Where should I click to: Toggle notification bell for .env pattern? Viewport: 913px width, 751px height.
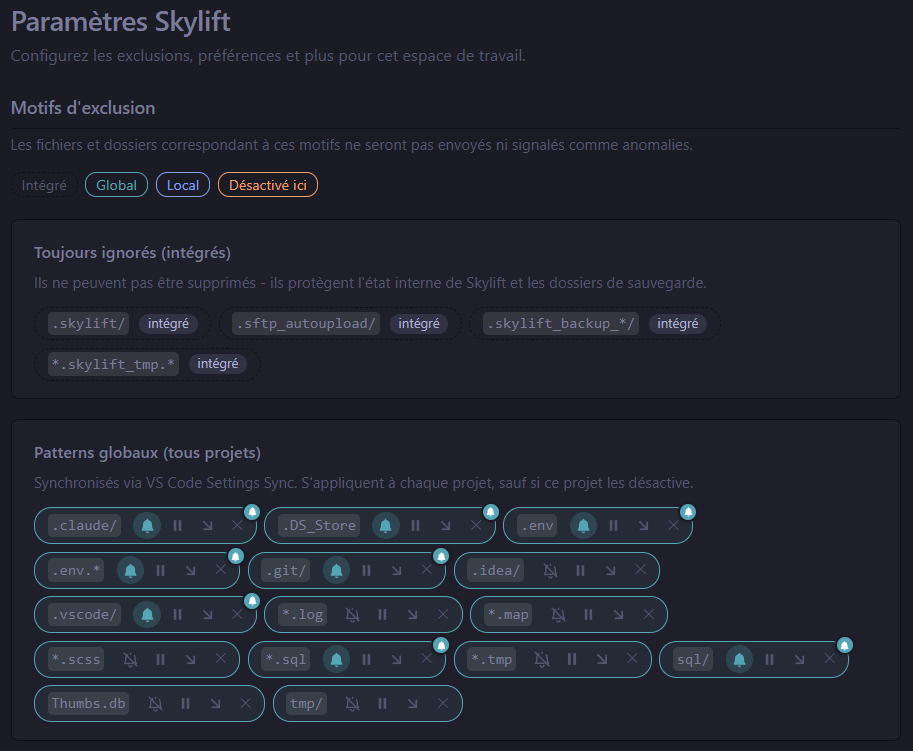tap(583, 526)
